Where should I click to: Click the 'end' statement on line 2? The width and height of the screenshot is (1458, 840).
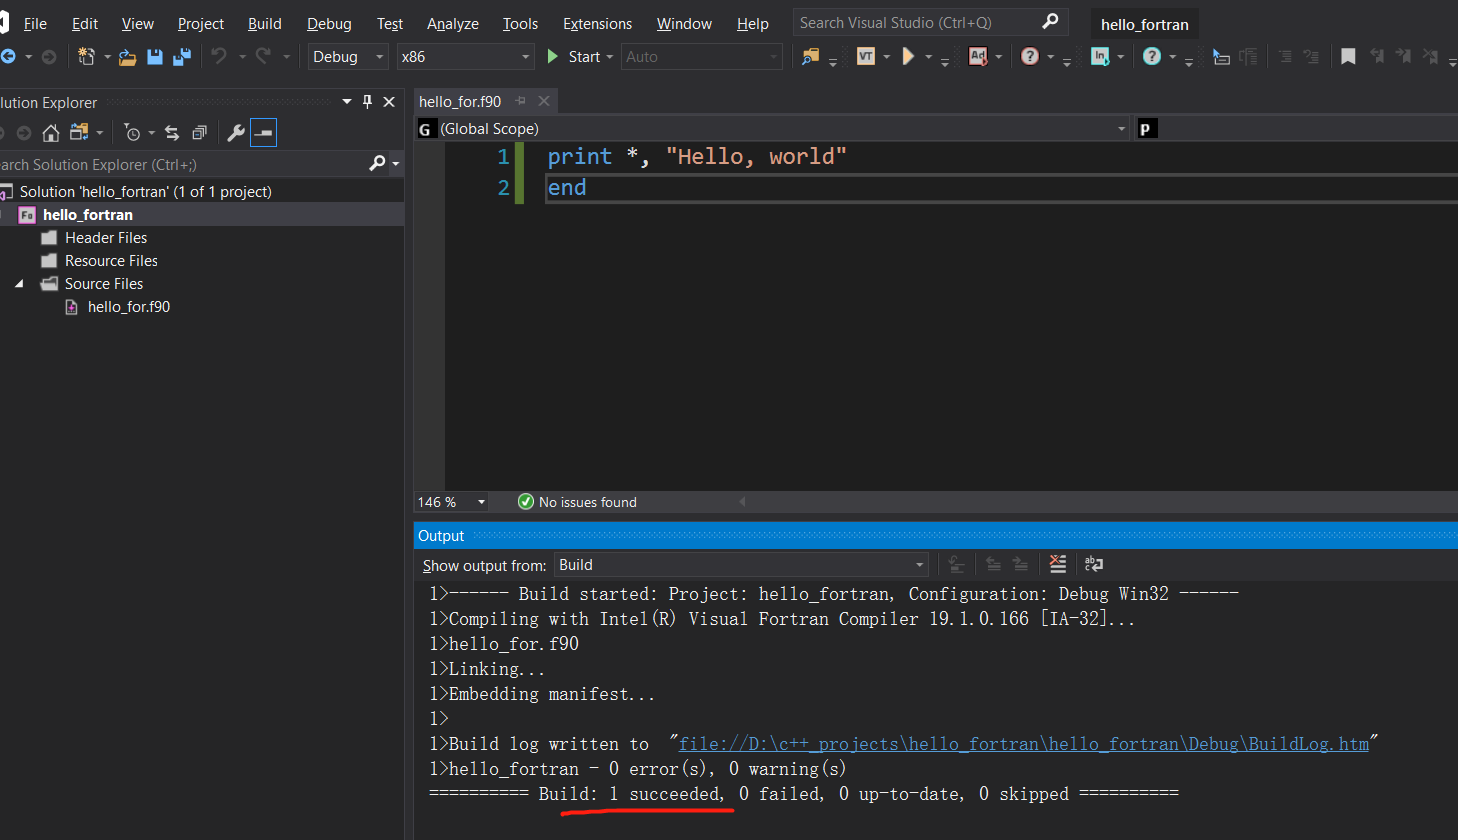coord(567,188)
